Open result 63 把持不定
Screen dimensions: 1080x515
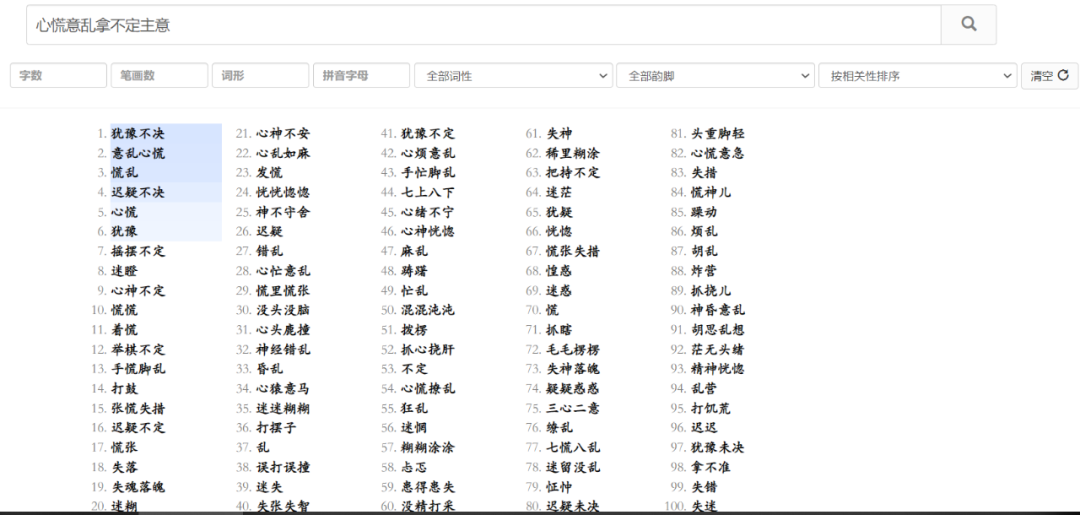(573, 173)
